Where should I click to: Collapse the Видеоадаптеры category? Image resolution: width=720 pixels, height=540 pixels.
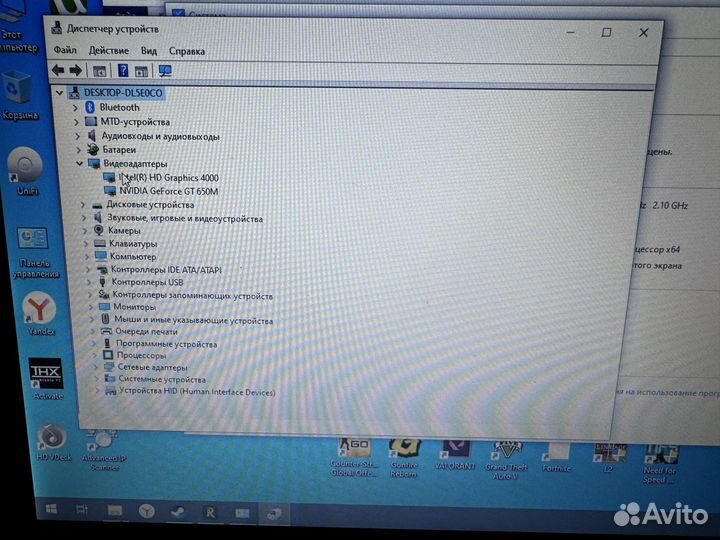(80, 163)
